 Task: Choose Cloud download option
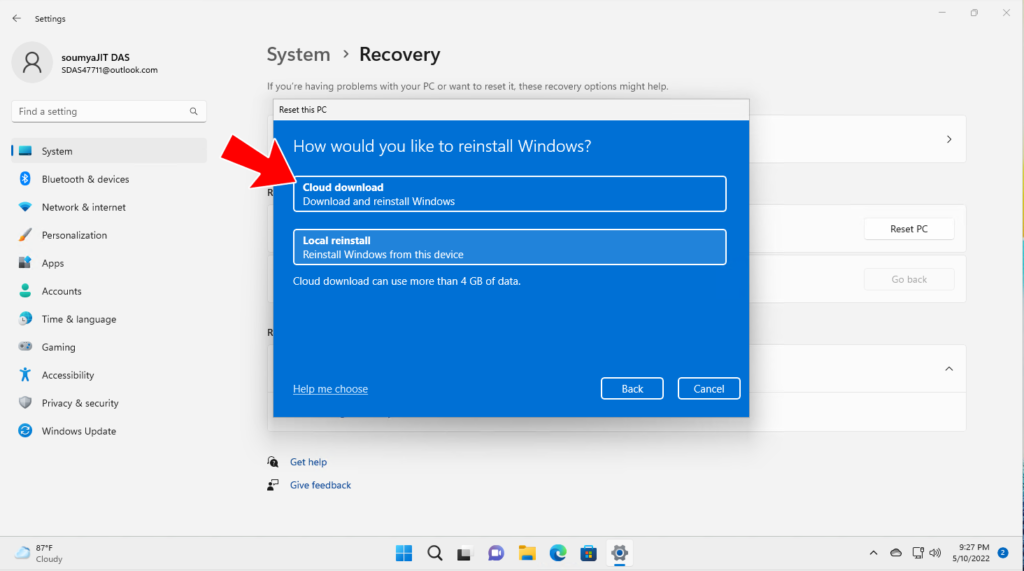coord(509,194)
